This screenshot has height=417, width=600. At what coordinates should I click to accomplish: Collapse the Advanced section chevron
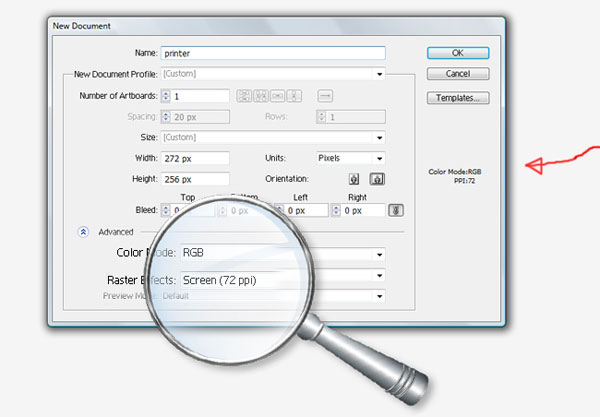(x=83, y=232)
